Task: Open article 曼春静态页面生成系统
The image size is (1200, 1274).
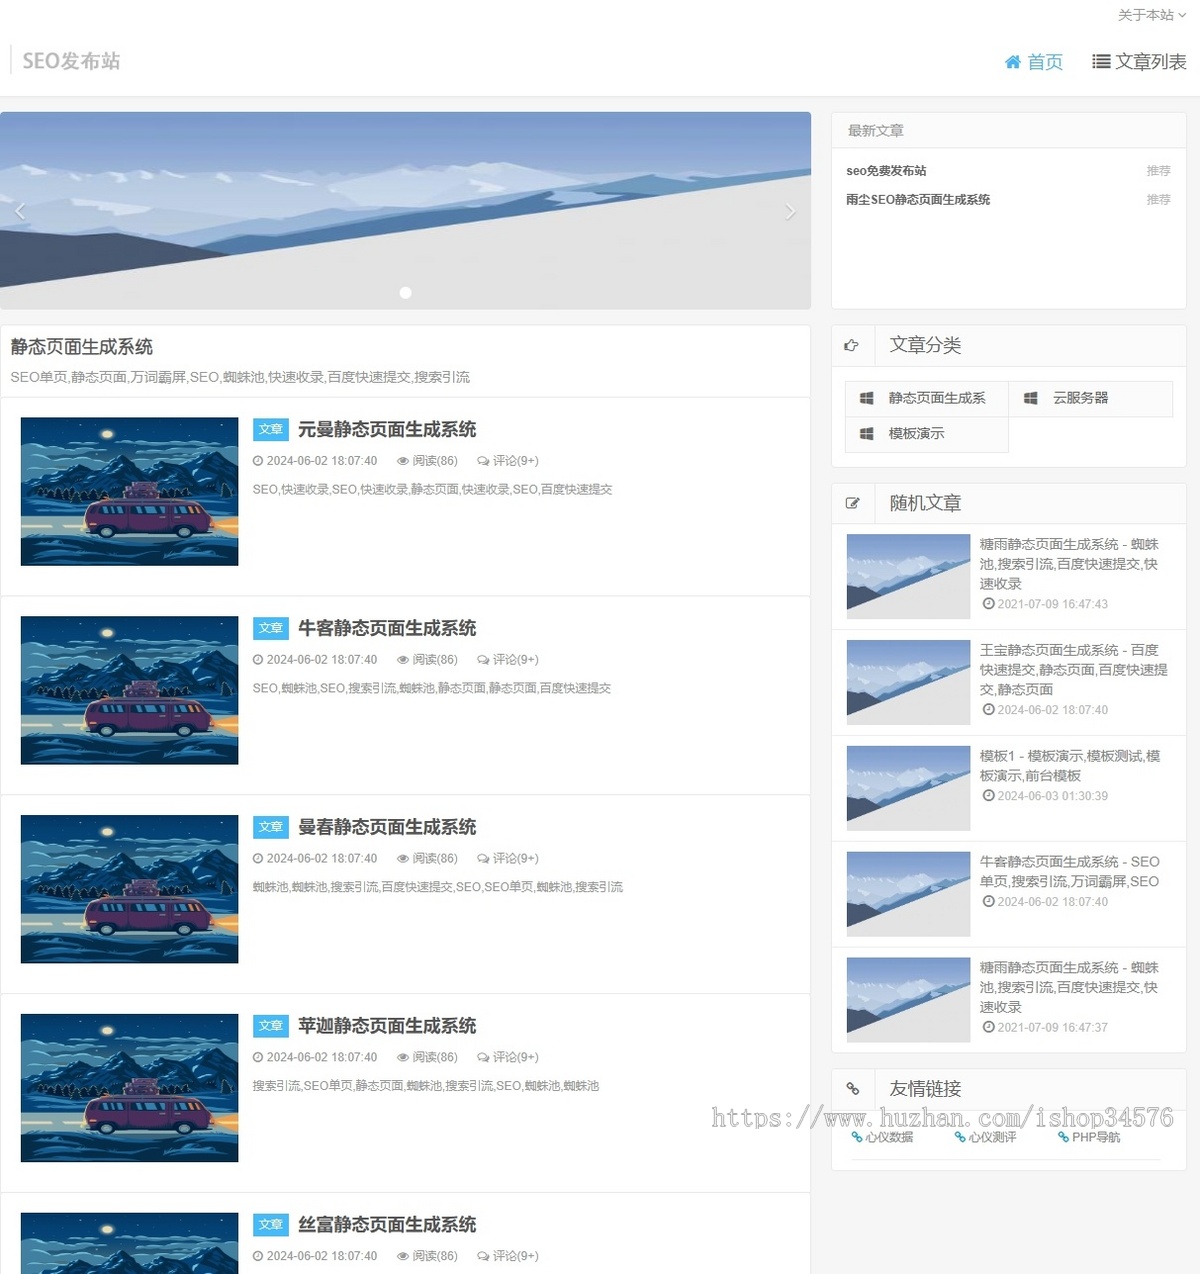Action: pyautogui.click(x=387, y=828)
